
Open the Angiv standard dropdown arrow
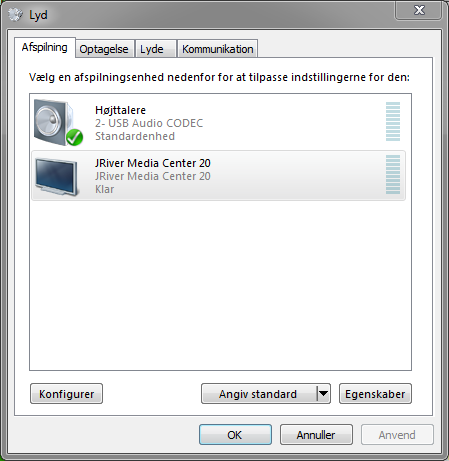(x=323, y=394)
